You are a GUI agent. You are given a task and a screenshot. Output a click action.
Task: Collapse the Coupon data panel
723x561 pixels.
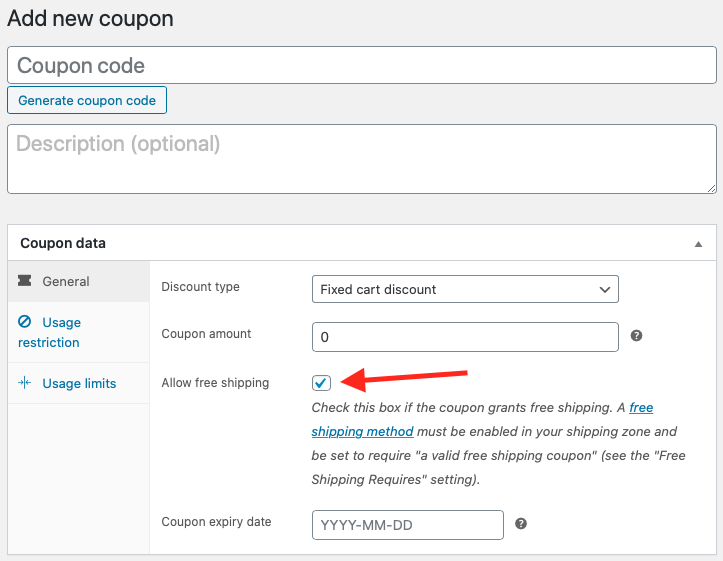(x=698, y=243)
